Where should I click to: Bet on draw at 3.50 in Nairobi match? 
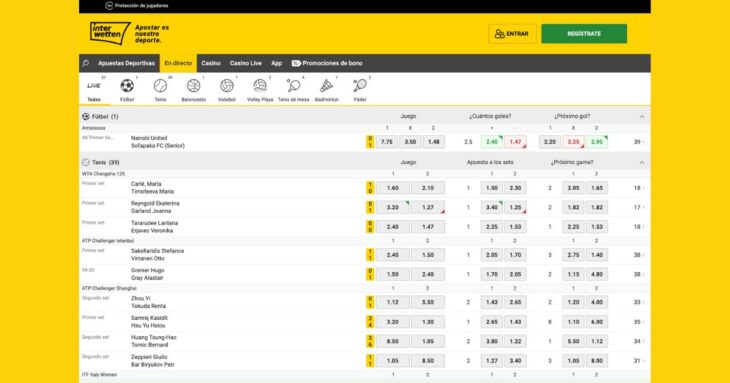(410, 142)
